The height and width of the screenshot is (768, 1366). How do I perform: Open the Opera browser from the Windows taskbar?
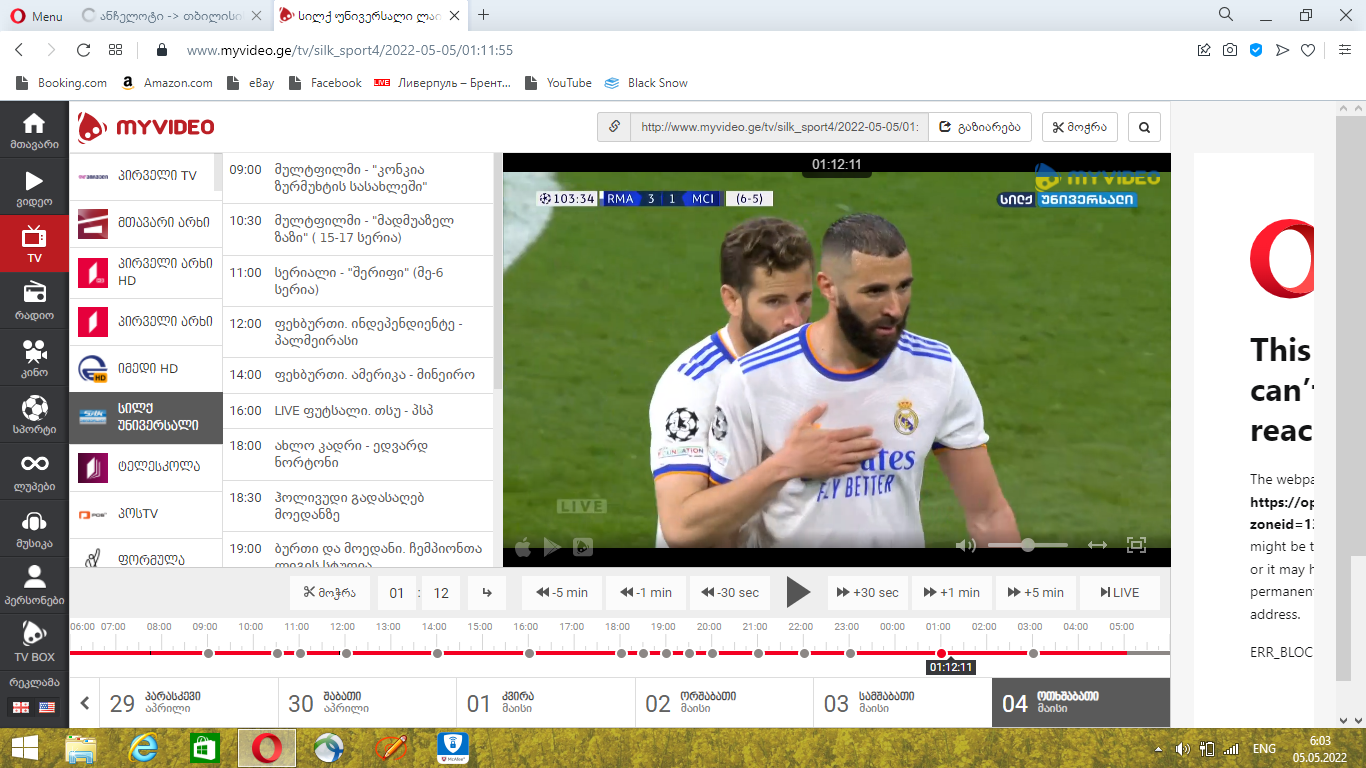266,748
